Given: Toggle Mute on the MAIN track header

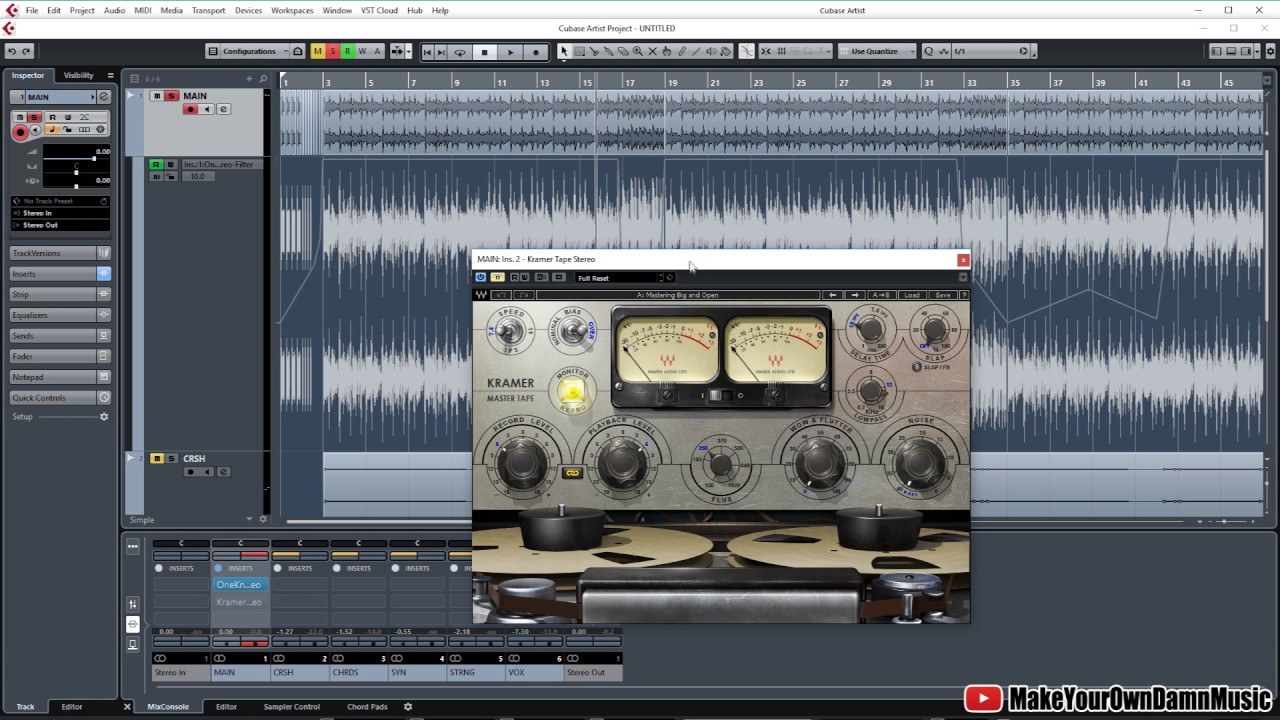Looking at the screenshot, I should click(x=157, y=96).
